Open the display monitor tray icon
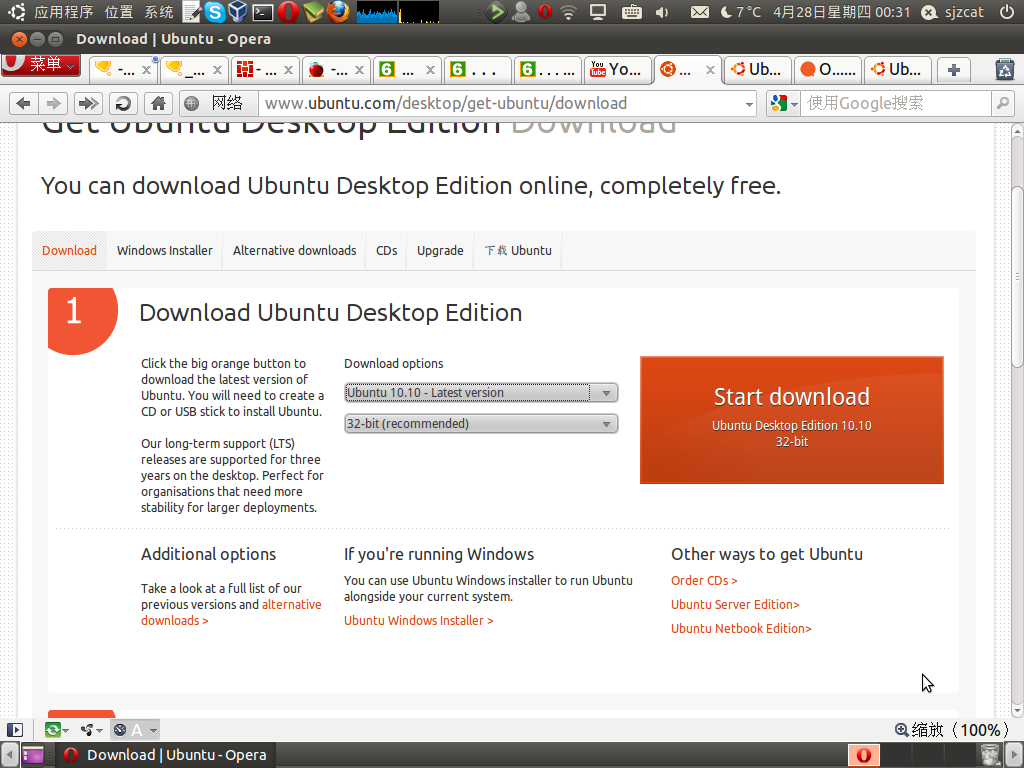The width and height of the screenshot is (1024, 768). click(x=598, y=12)
